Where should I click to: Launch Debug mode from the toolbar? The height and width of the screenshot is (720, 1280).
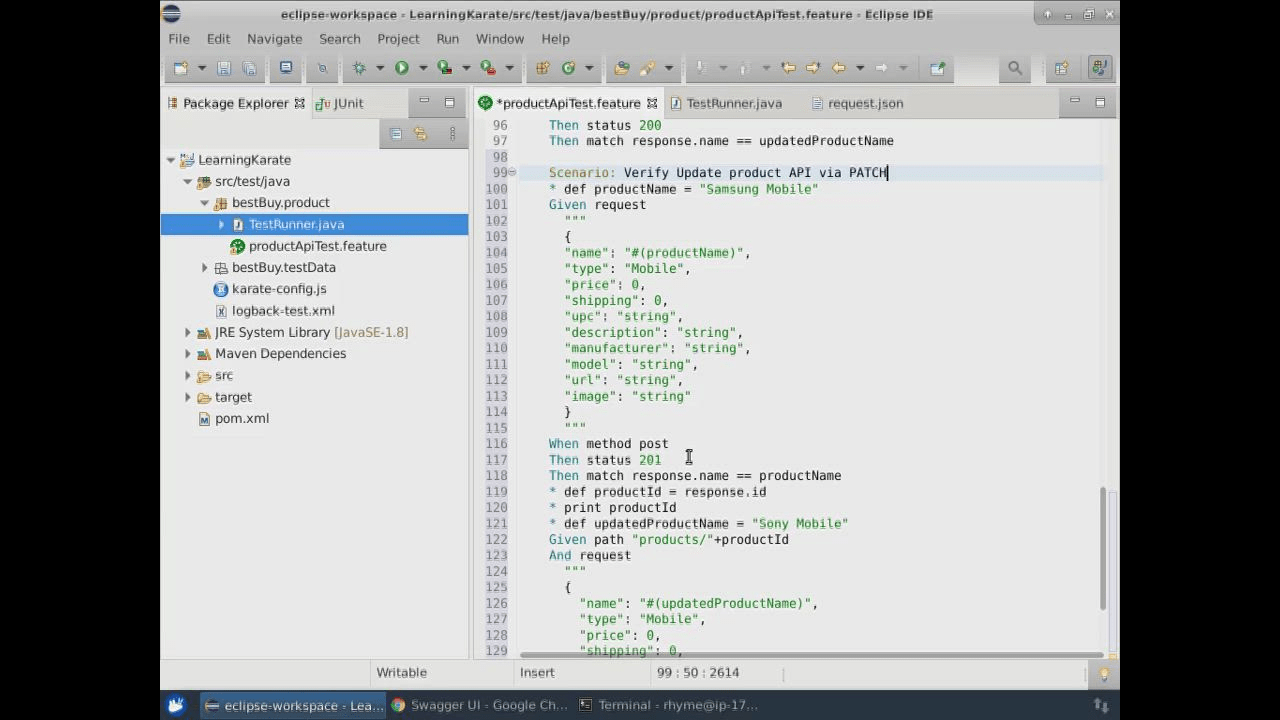360,67
